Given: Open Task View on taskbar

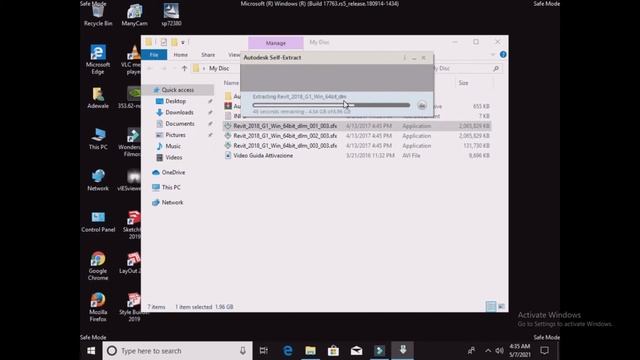Looking at the screenshot, I should point(264,351).
